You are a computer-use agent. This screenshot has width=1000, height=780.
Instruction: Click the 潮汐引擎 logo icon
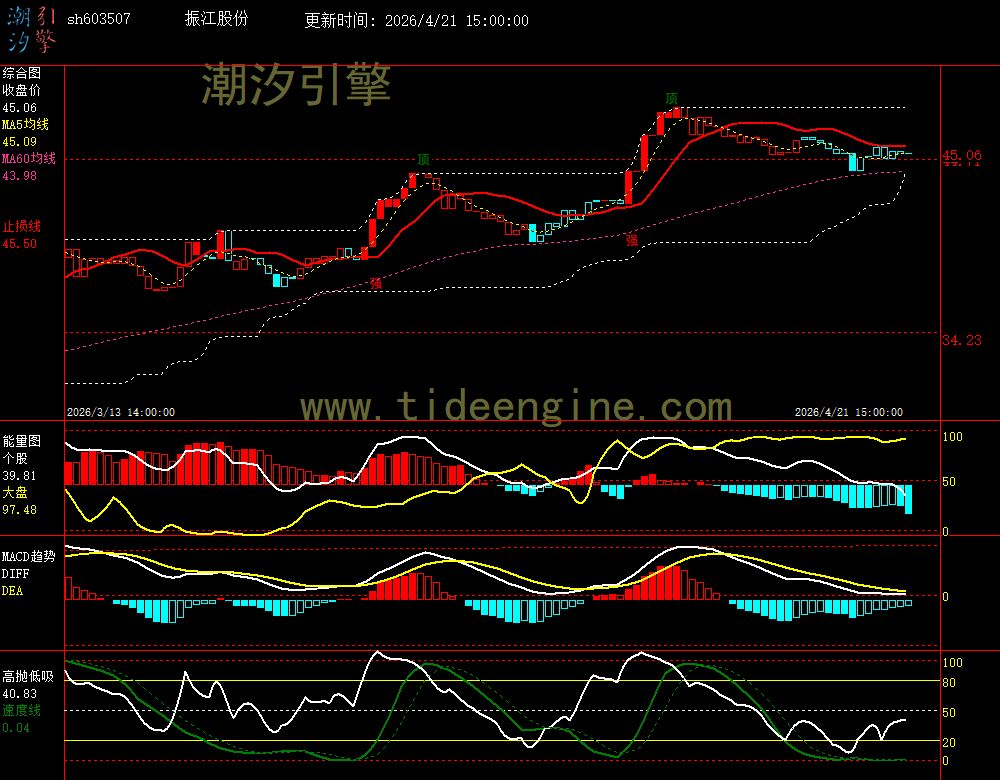[x=32, y=28]
